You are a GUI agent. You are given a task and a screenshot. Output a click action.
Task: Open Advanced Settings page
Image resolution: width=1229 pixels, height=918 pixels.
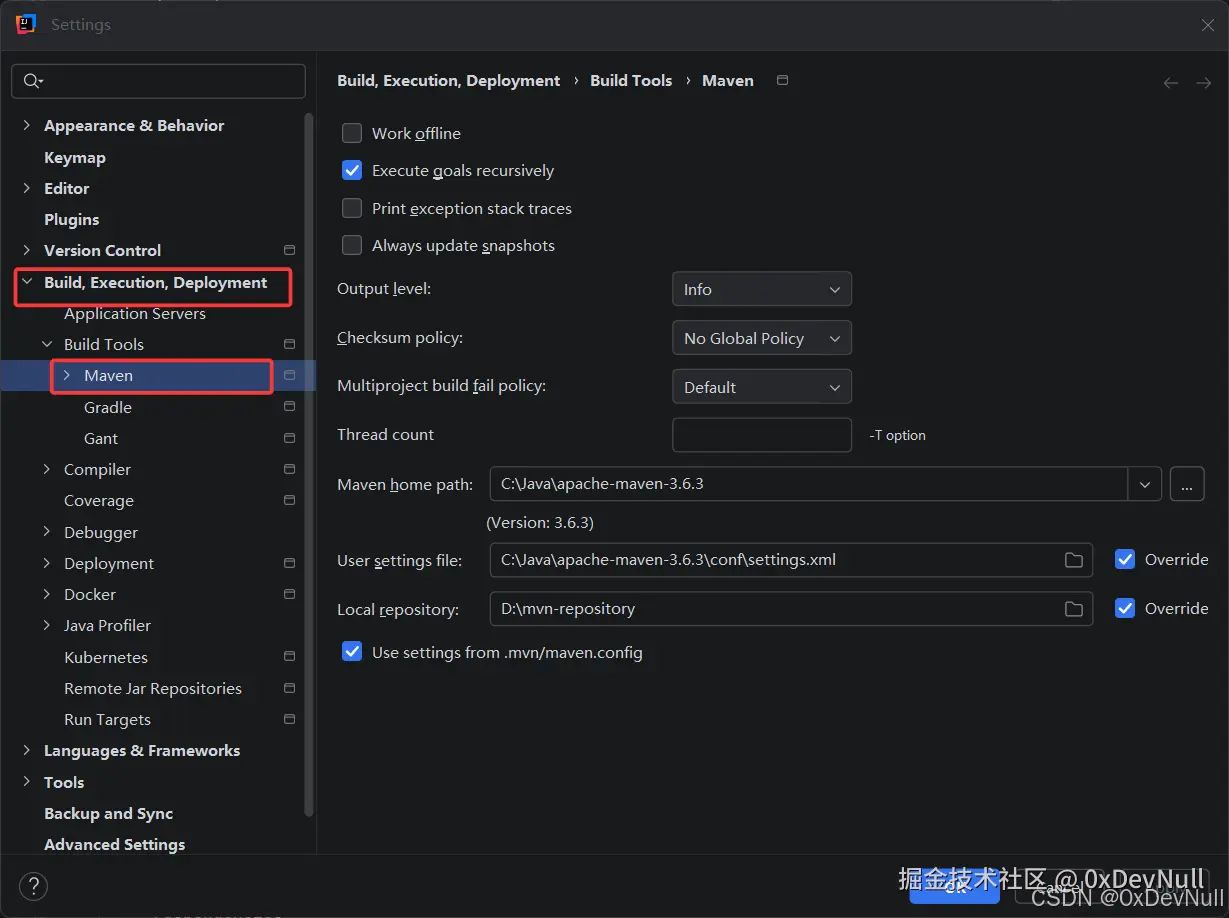tap(115, 844)
